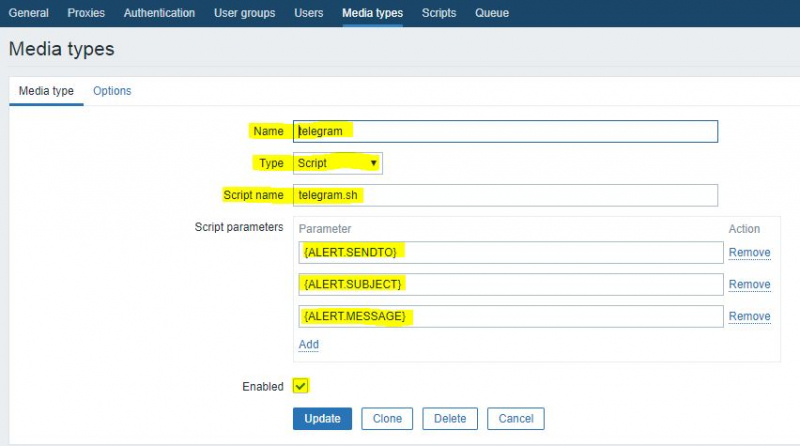This screenshot has height=446, width=800.
Task: Go to the Proxies section
Action: click(86, 13)
